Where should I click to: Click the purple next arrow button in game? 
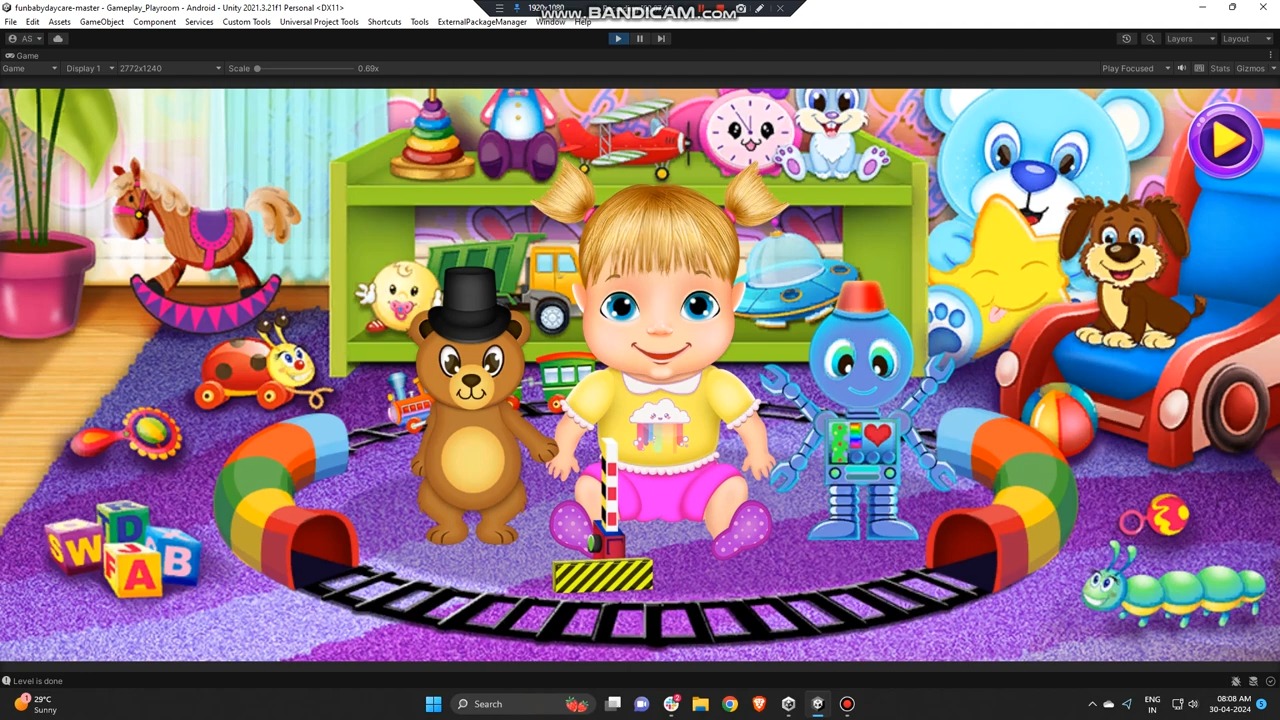1226,141
